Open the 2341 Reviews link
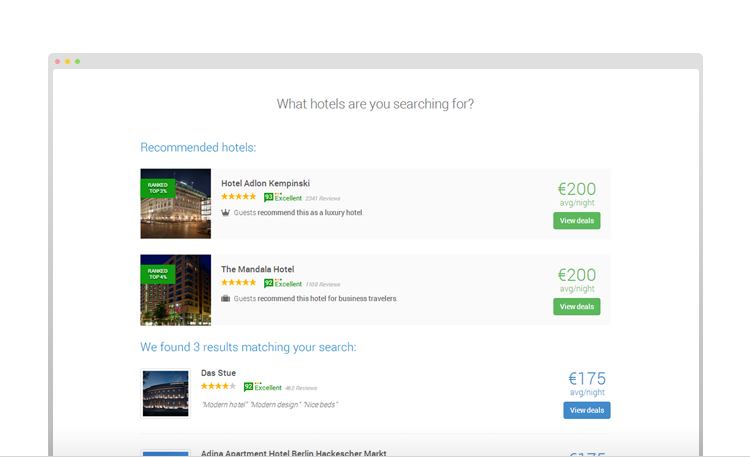Screen dimensions: 750x457 click(x=323, y=198)
